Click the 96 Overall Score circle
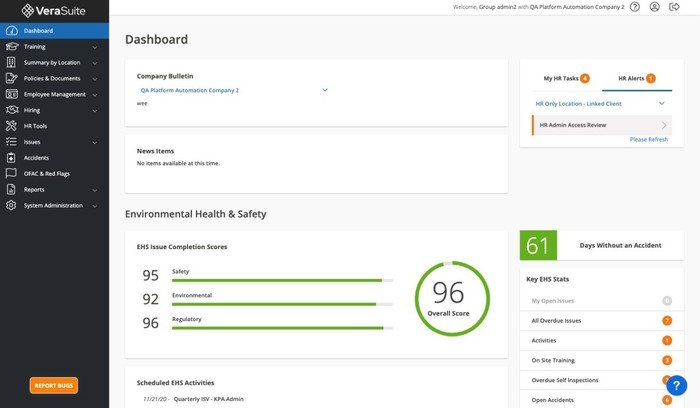The image size is (700, 408). tap(452, 299)
